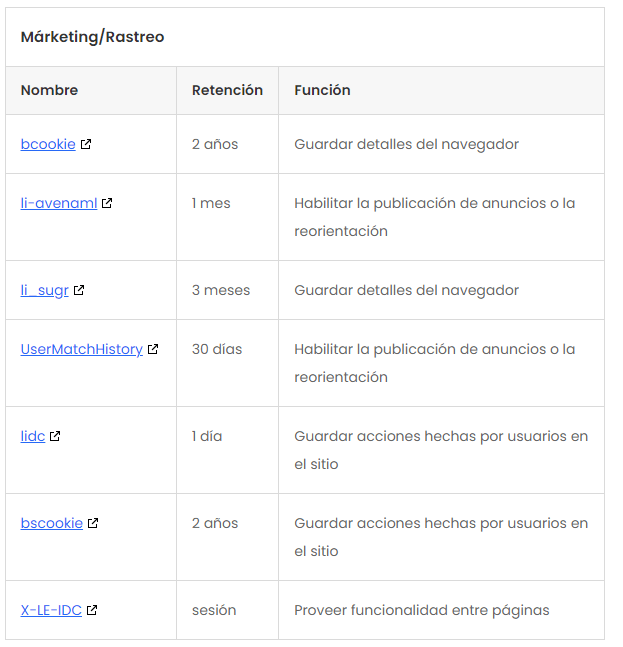Open the li_sugr cookie link

pyautogui.click(x=45, y=290)
